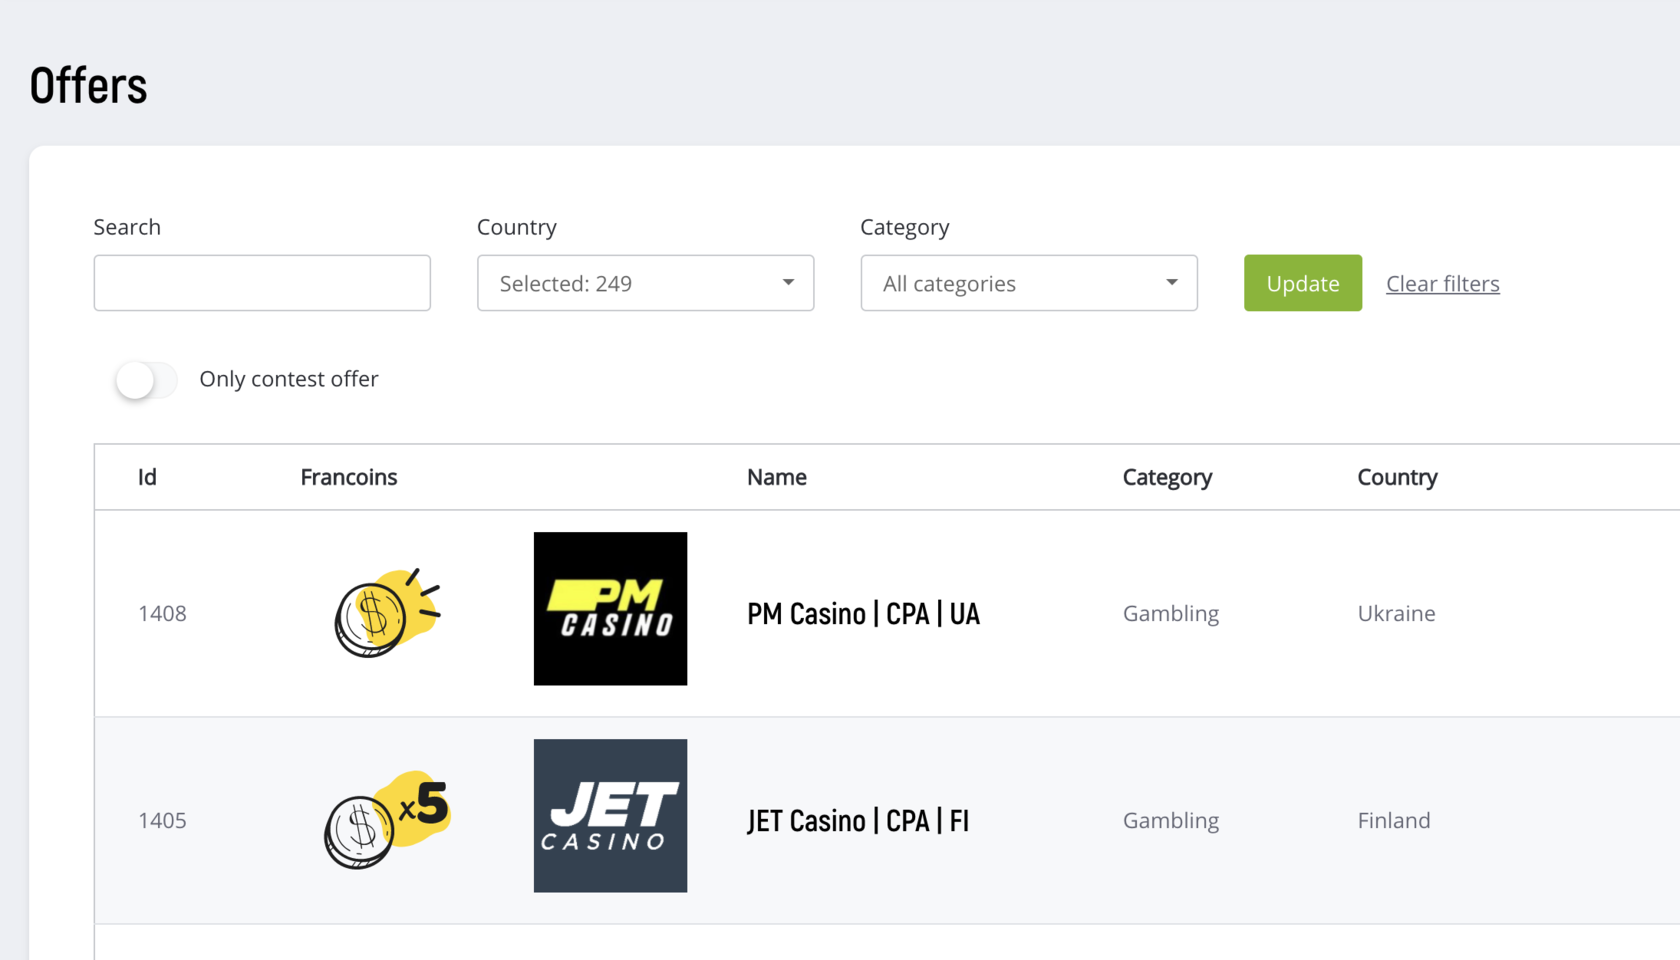
Task: Click the x5 Francoins coin icon for offer 1405
Action: pos(388,820)
